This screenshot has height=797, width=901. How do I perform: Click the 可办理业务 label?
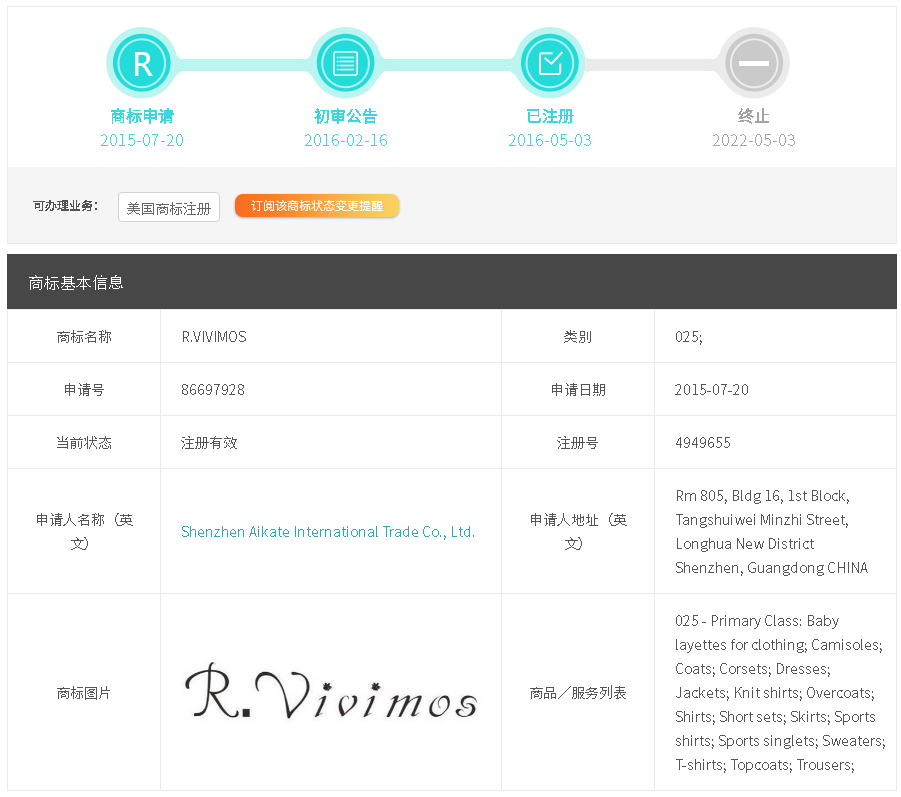tap(66, 206)
